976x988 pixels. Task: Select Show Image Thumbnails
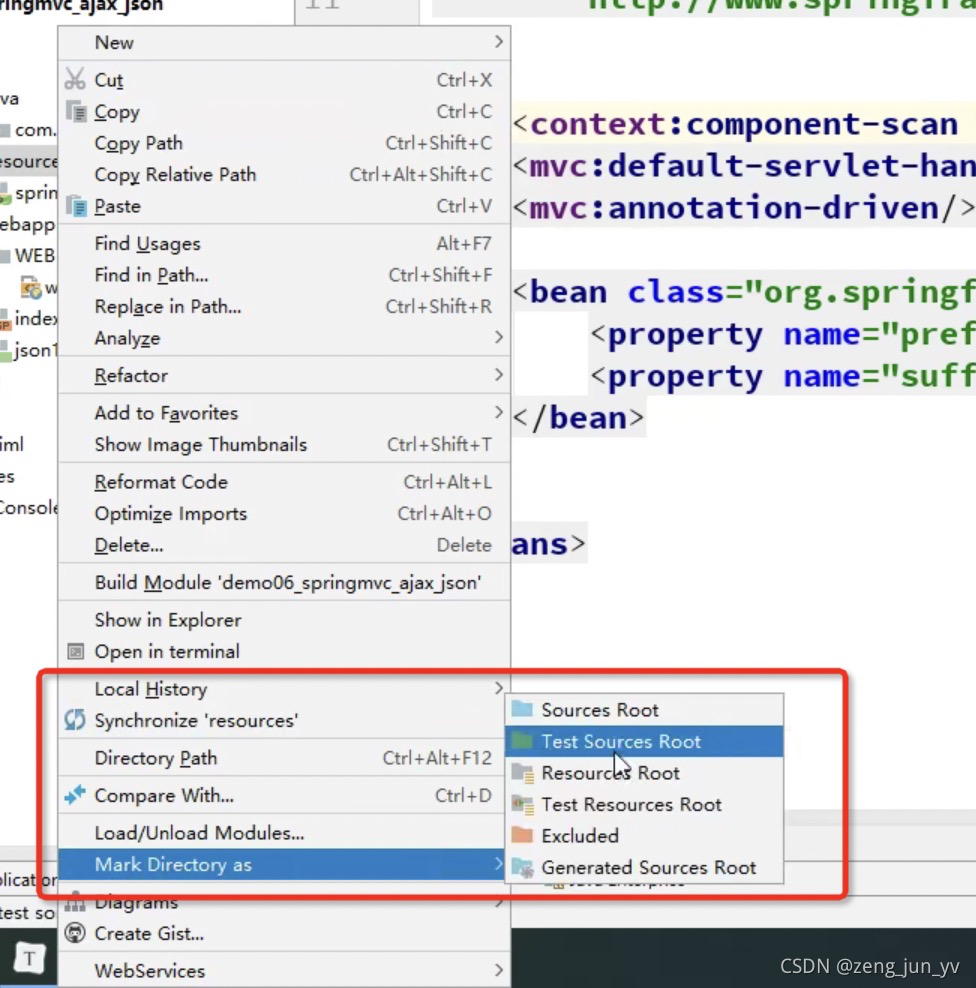(x=284, y=445)
